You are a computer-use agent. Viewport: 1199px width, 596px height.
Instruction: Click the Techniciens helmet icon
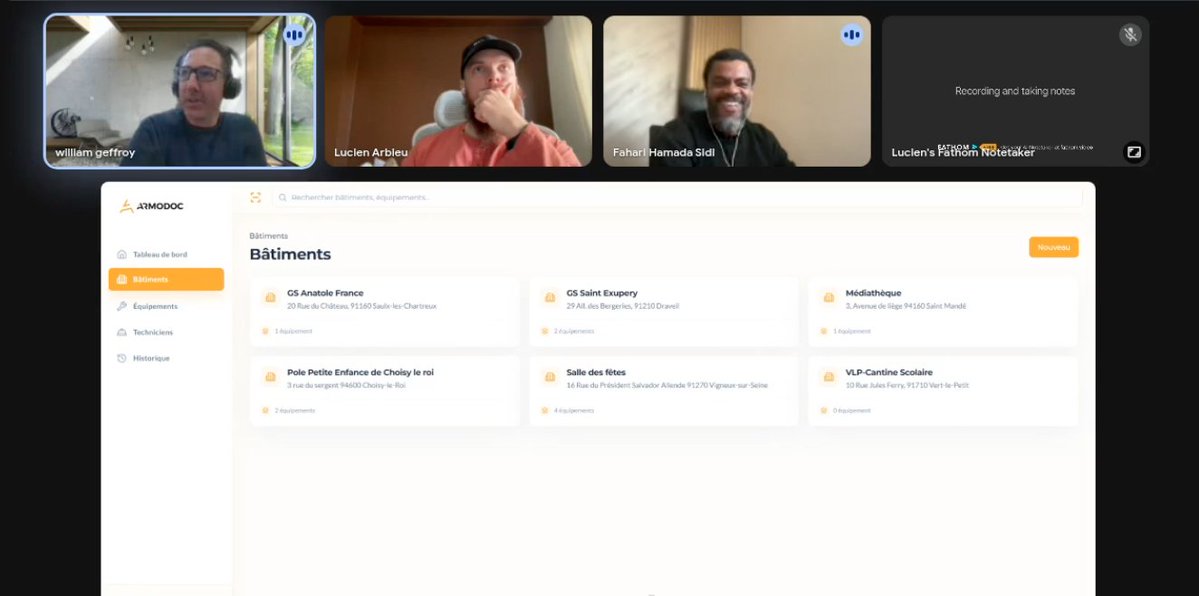pos(122,332)
